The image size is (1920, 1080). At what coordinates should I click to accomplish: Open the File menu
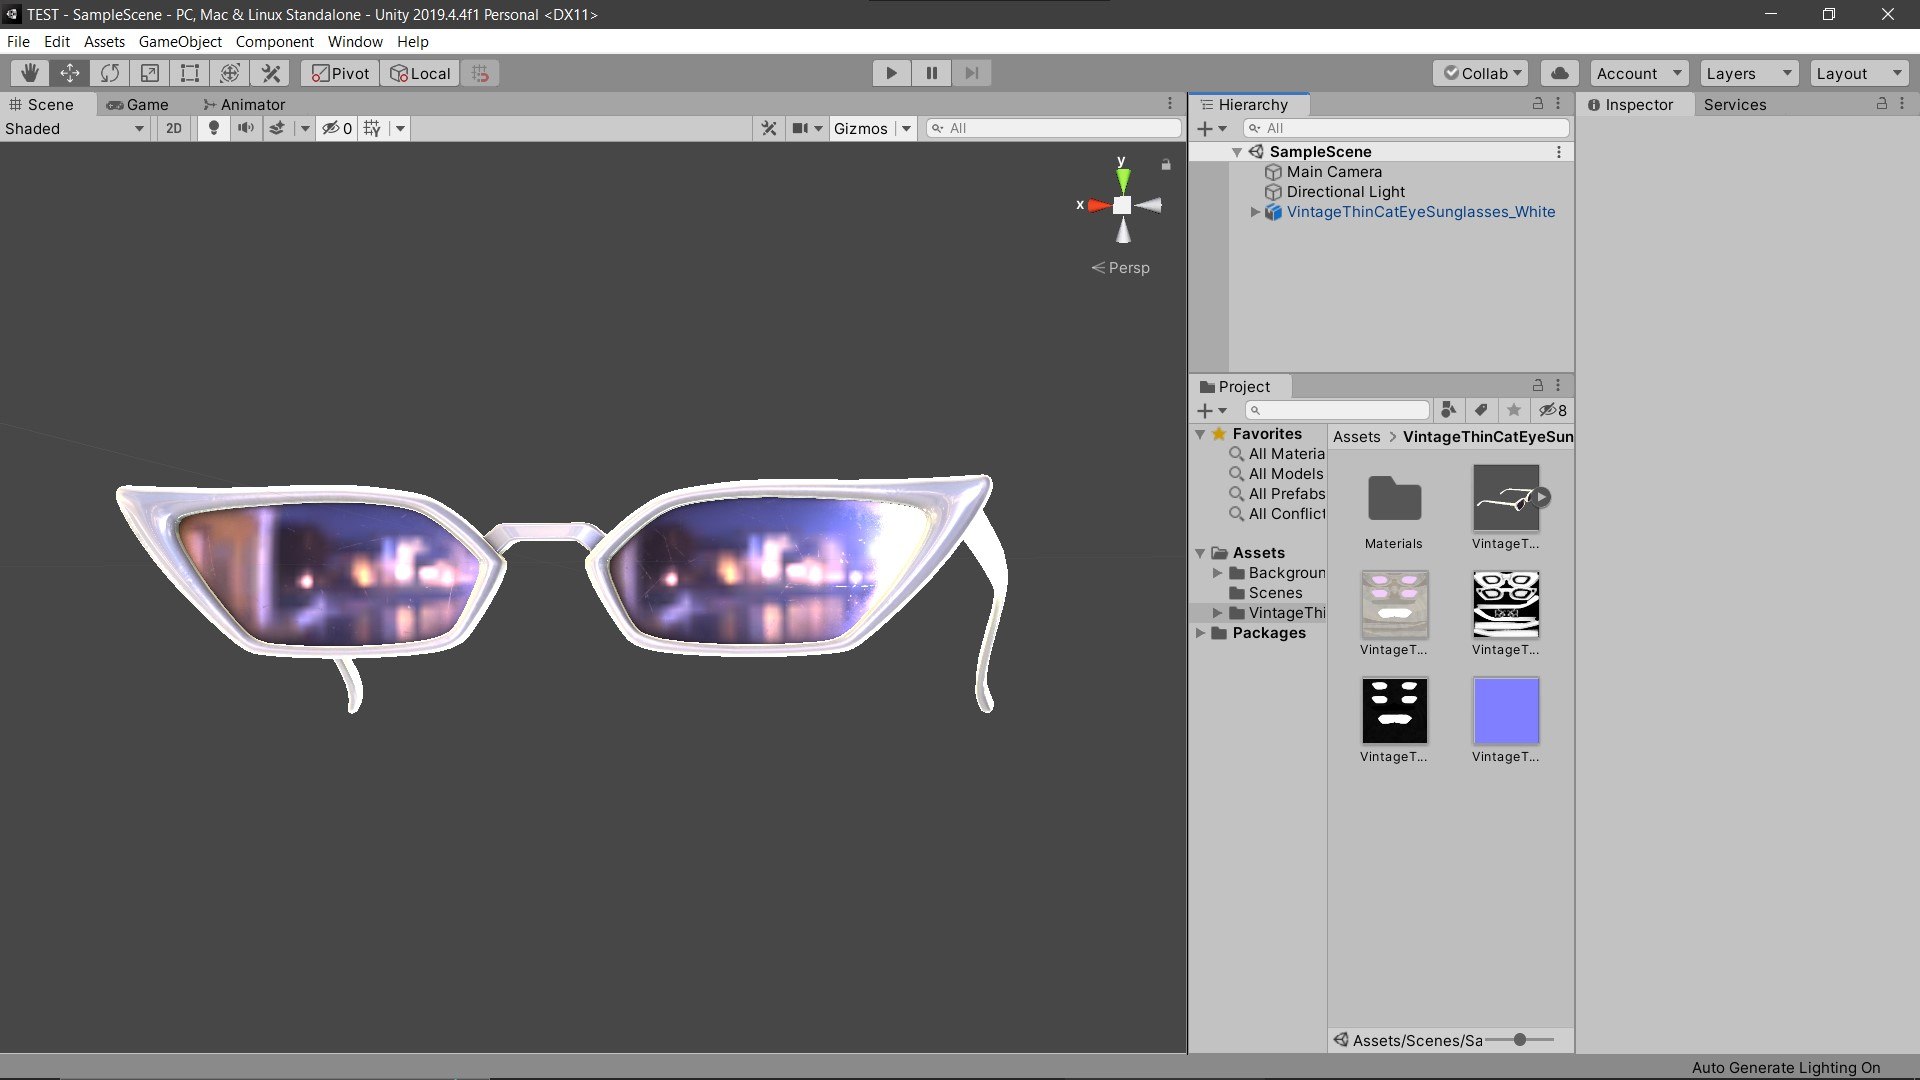18,42
